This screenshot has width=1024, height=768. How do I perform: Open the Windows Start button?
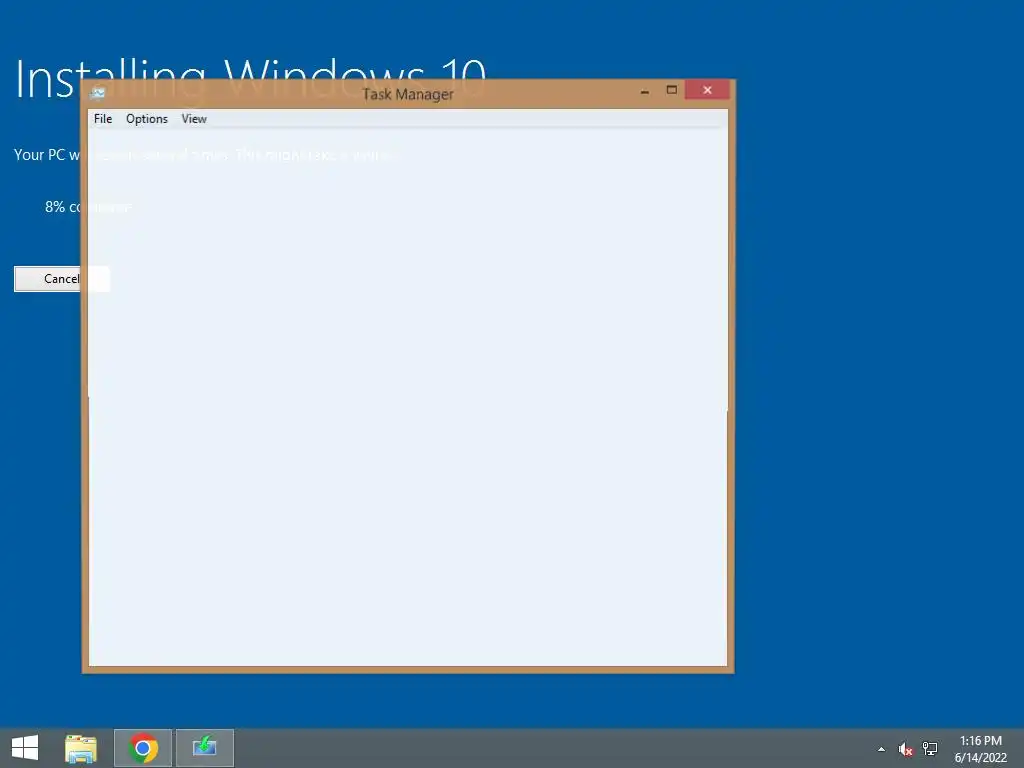tap(25, 748)
